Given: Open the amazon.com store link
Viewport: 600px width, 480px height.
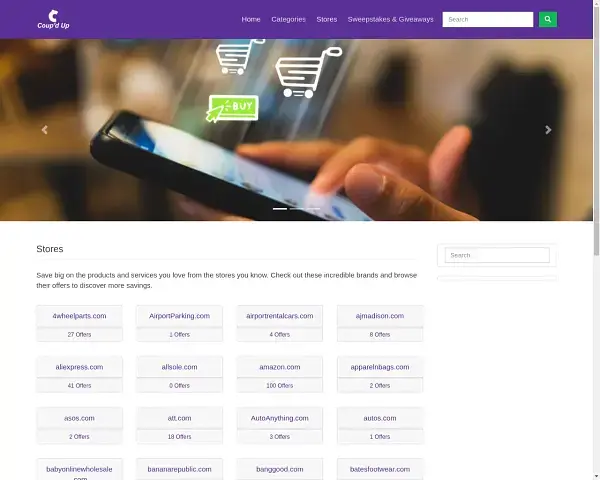Looking at the screenshot, I should point(280,367).
